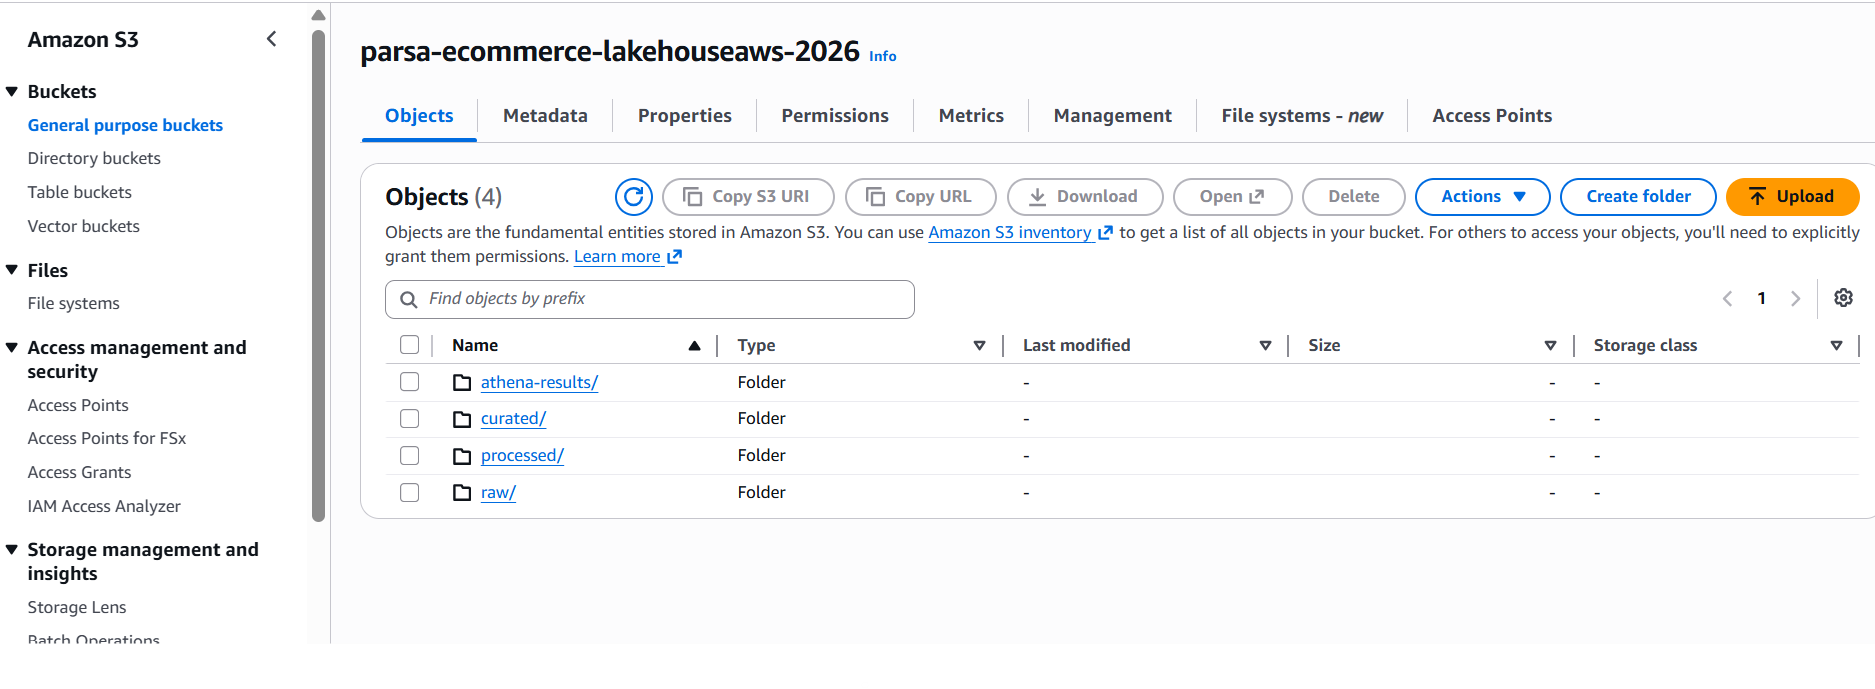1875x689 pixels.
Task: Go to next page arrow
Action: pyautogui.click(x=1796, y=298)
